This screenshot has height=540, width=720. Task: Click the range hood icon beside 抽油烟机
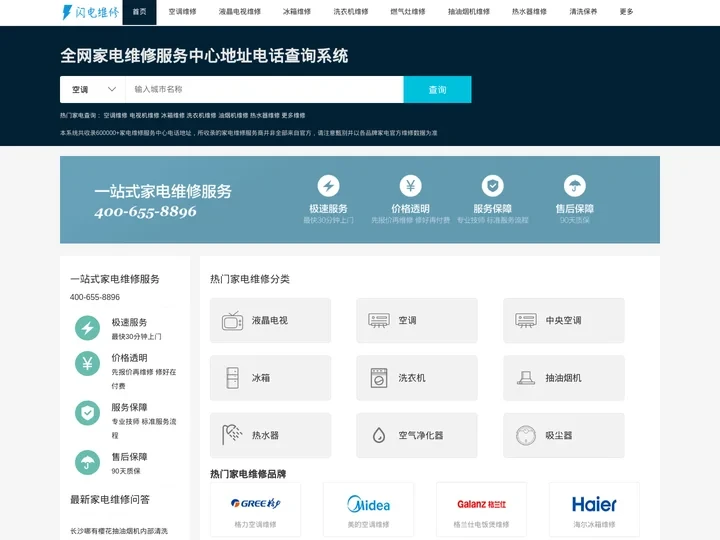click(x=526, y=378)
